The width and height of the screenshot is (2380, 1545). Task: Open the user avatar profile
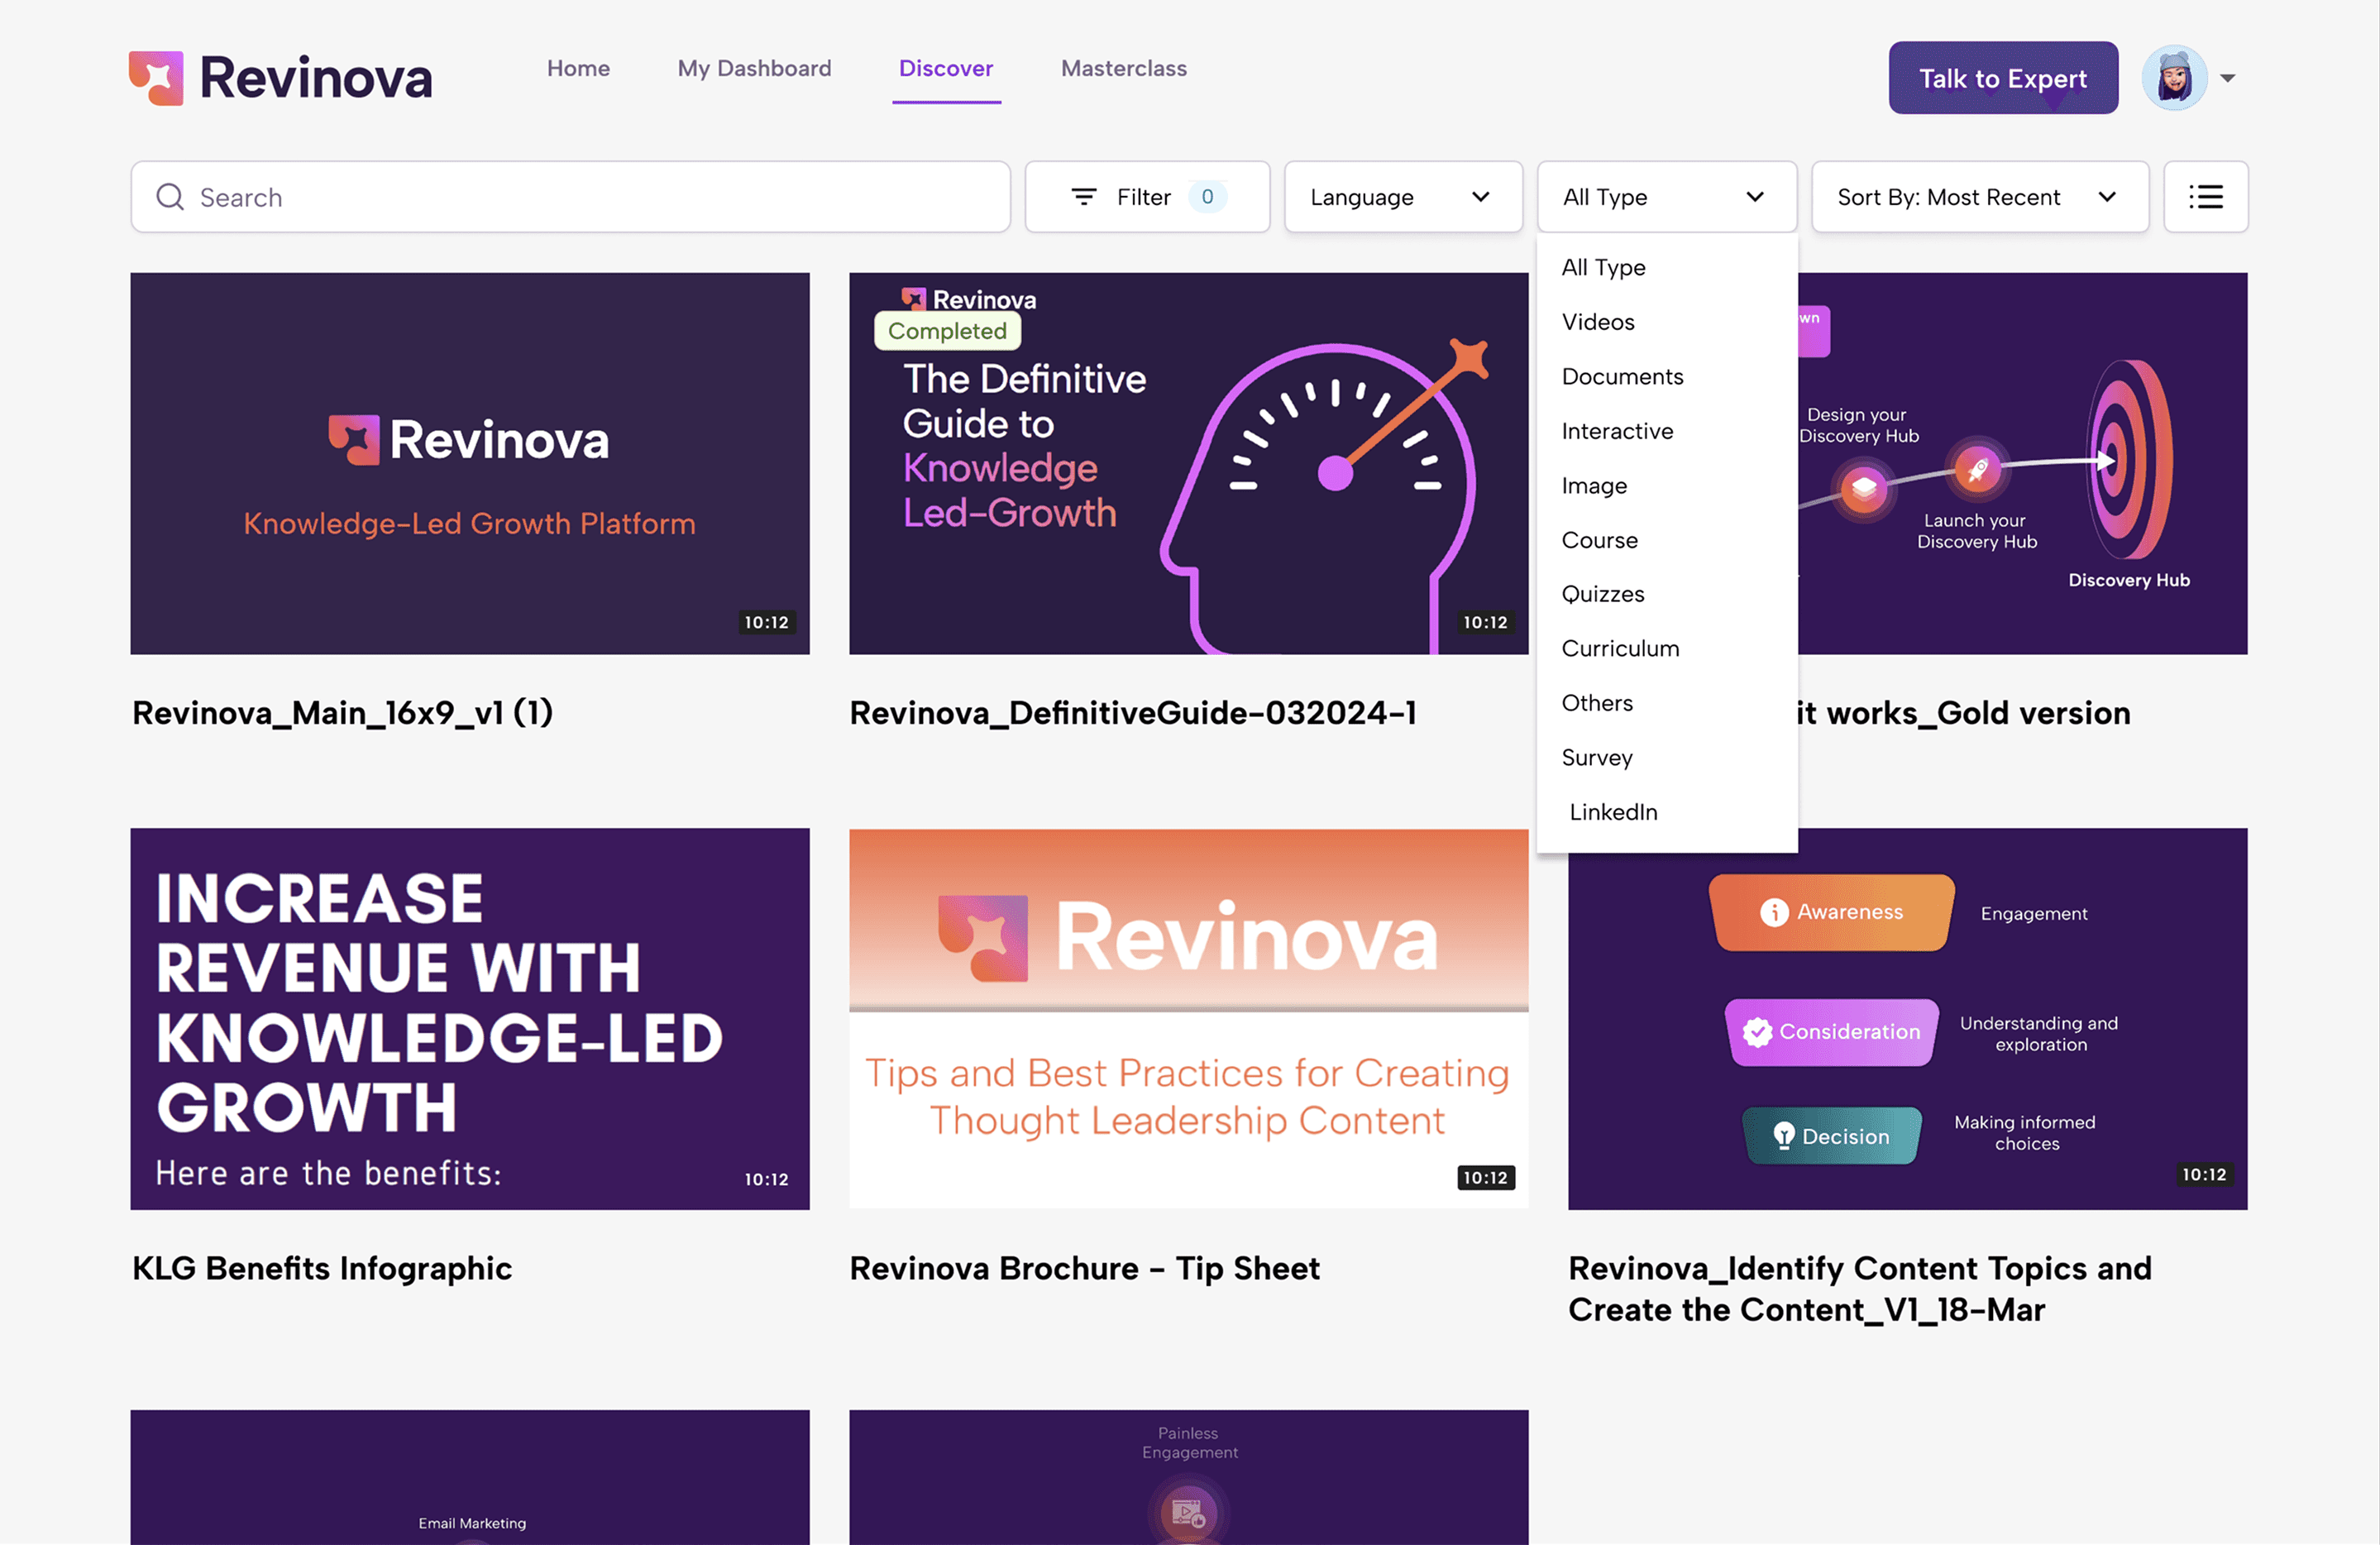pos(2173,78)
